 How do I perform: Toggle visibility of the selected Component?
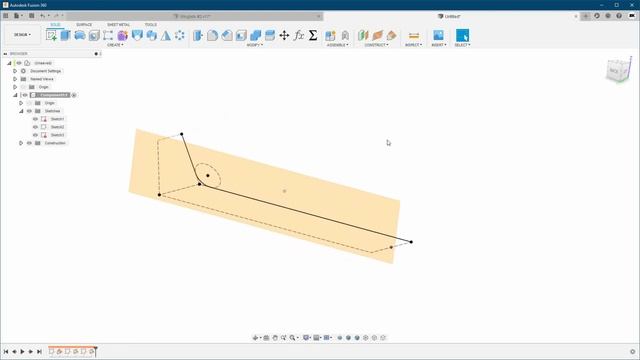[x=25, y=95]
